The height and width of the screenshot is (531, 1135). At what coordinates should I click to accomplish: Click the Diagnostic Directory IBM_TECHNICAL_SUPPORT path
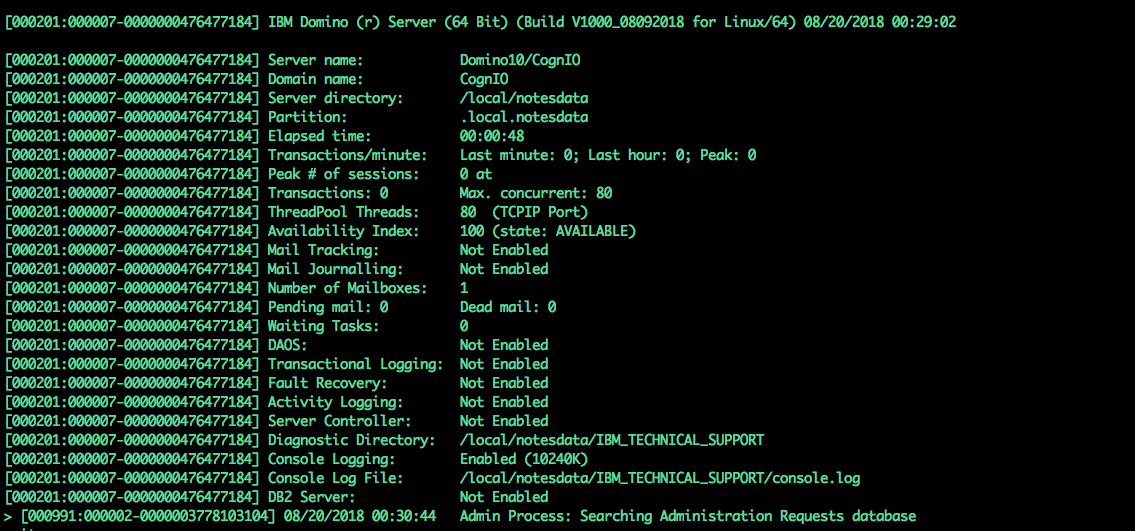[x=612, y=440]
